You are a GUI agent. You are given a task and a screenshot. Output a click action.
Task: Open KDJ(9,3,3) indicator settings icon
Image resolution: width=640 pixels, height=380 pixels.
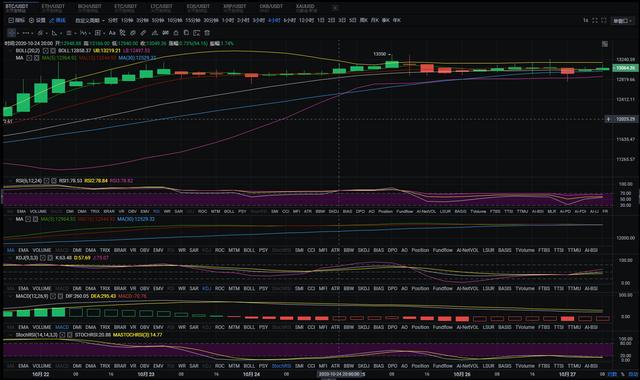[43, 258]
